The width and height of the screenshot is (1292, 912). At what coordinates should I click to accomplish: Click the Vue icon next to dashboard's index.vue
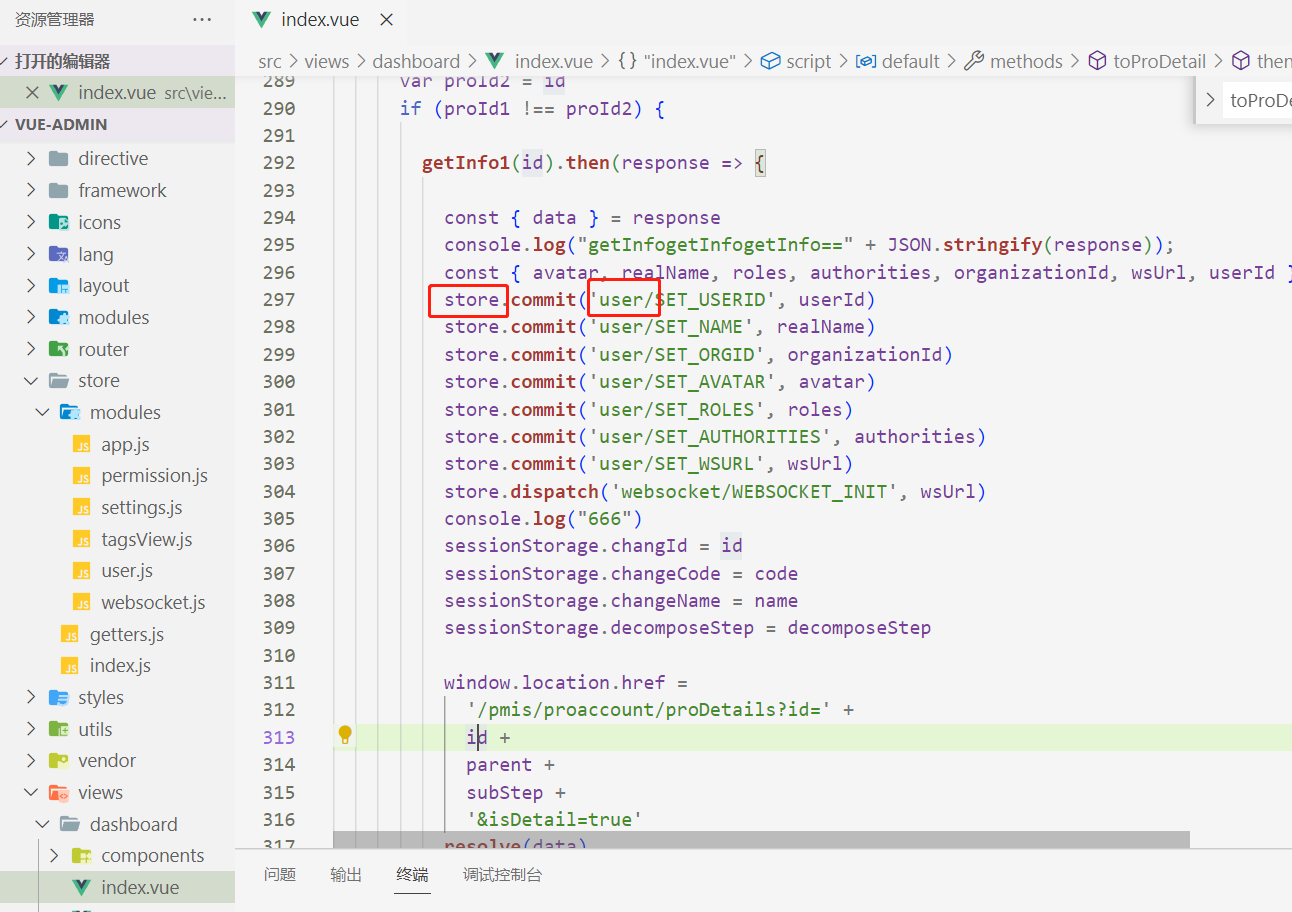[79, 887]
